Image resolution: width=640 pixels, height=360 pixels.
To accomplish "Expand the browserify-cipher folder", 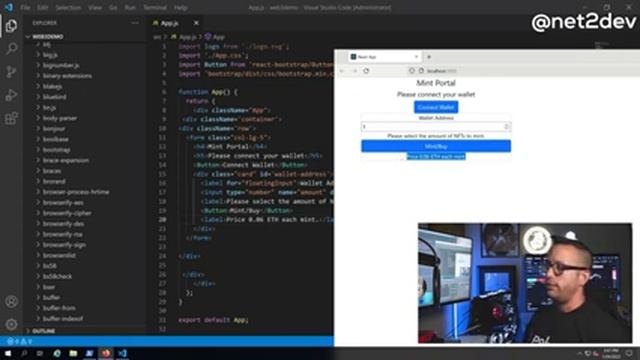I will 67,213.
